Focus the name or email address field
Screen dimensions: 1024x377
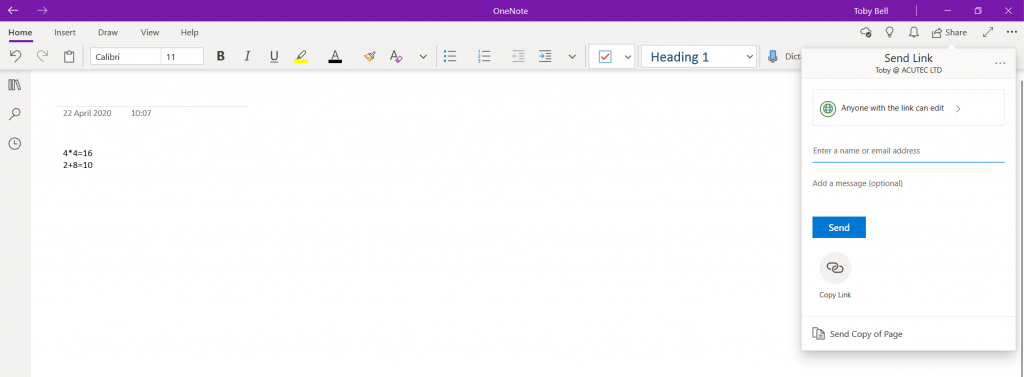point(908,151)
